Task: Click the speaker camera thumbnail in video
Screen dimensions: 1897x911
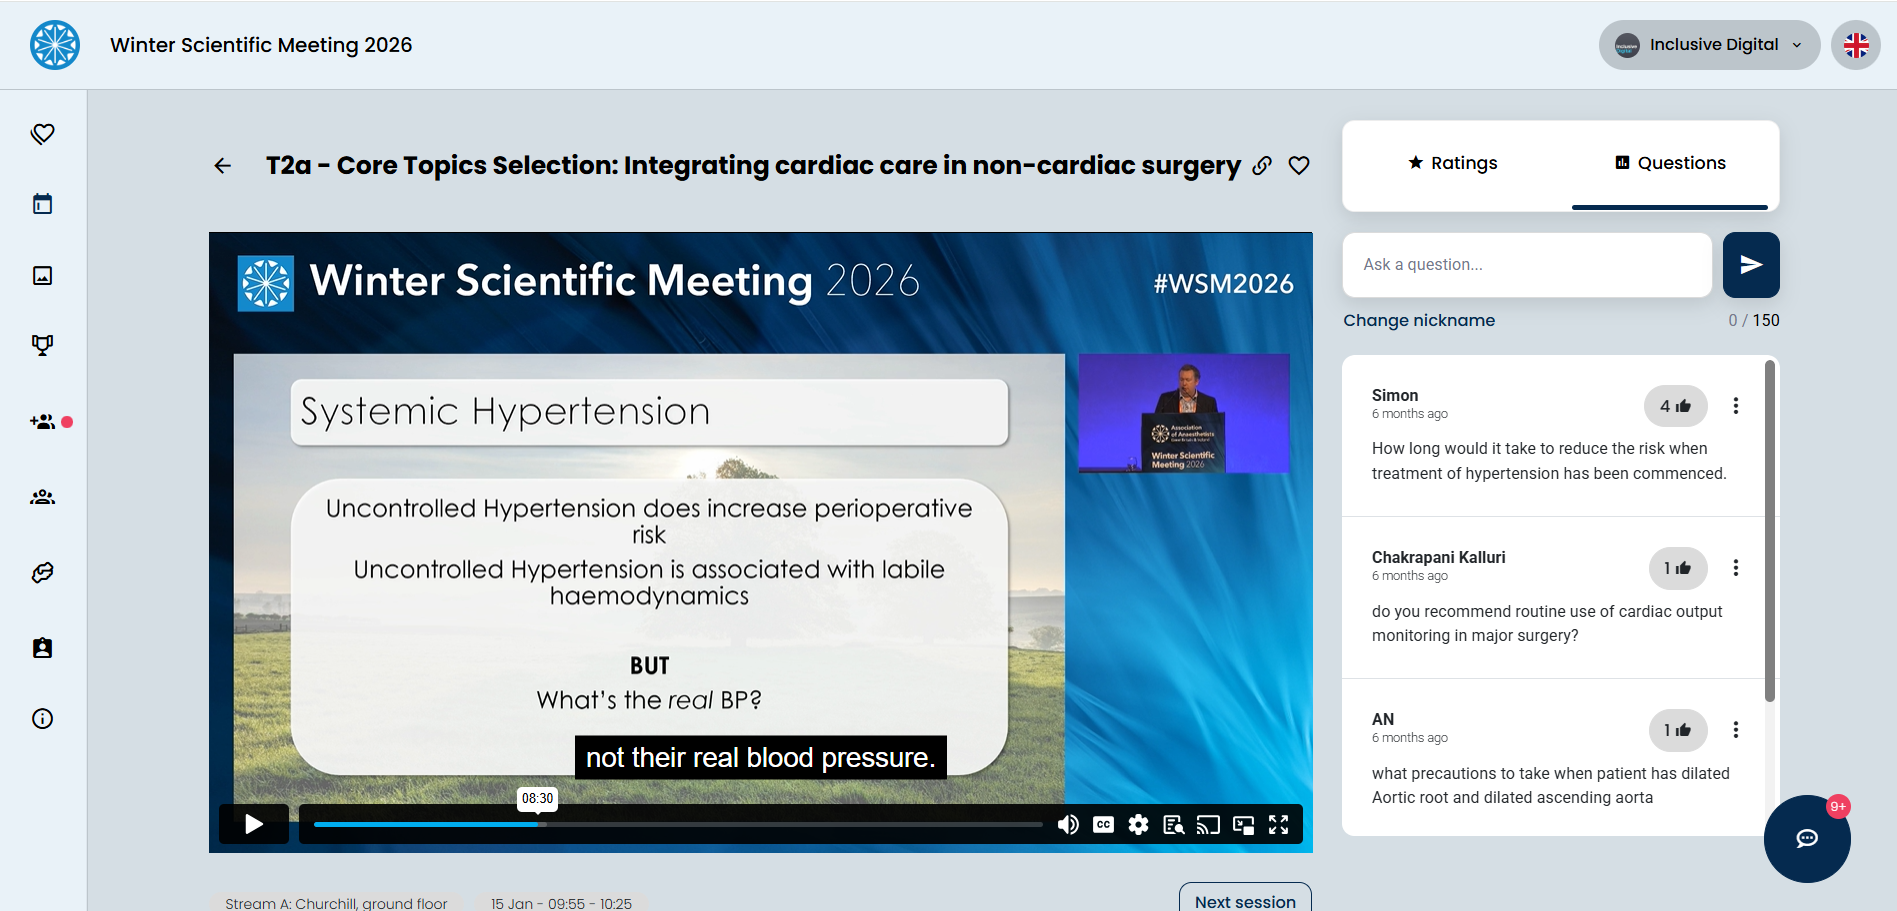Action: tap(1184, 413)
